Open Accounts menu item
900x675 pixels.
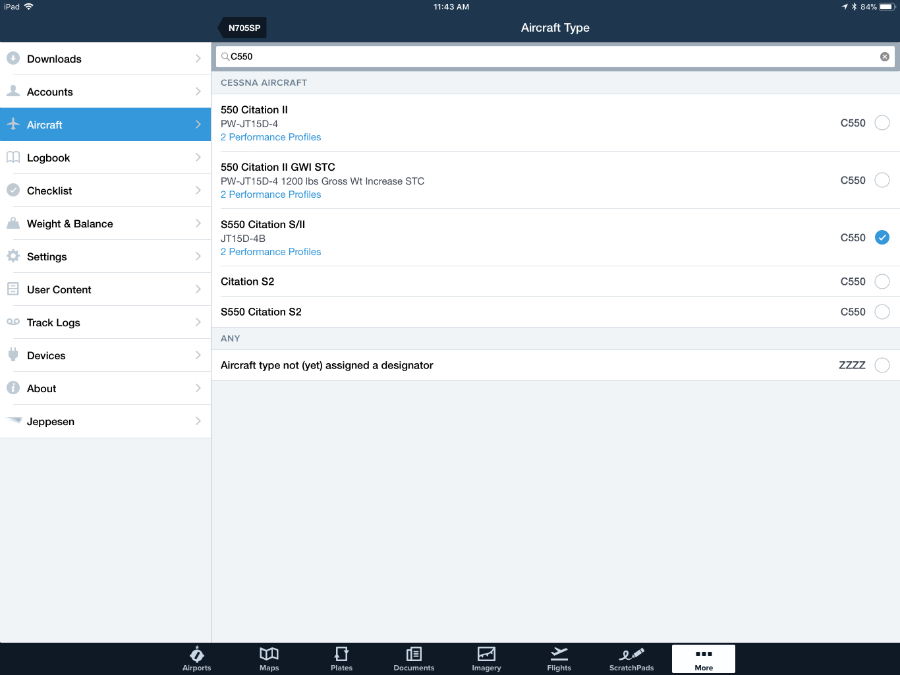click(x=106, y=91)
